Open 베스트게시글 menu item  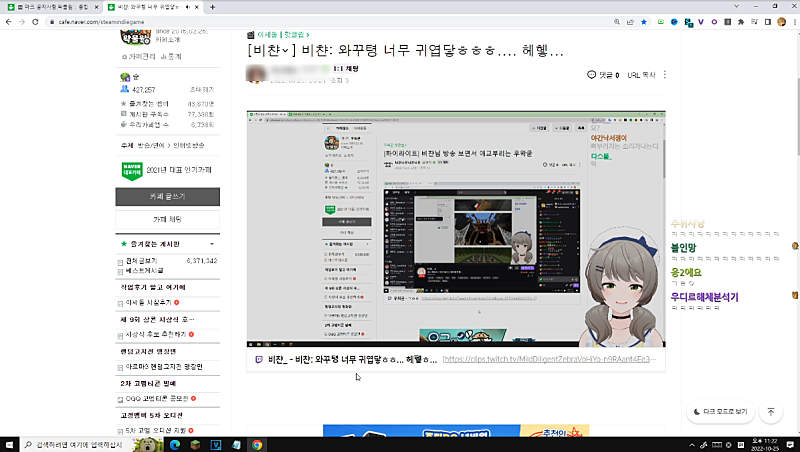[144, 271]
